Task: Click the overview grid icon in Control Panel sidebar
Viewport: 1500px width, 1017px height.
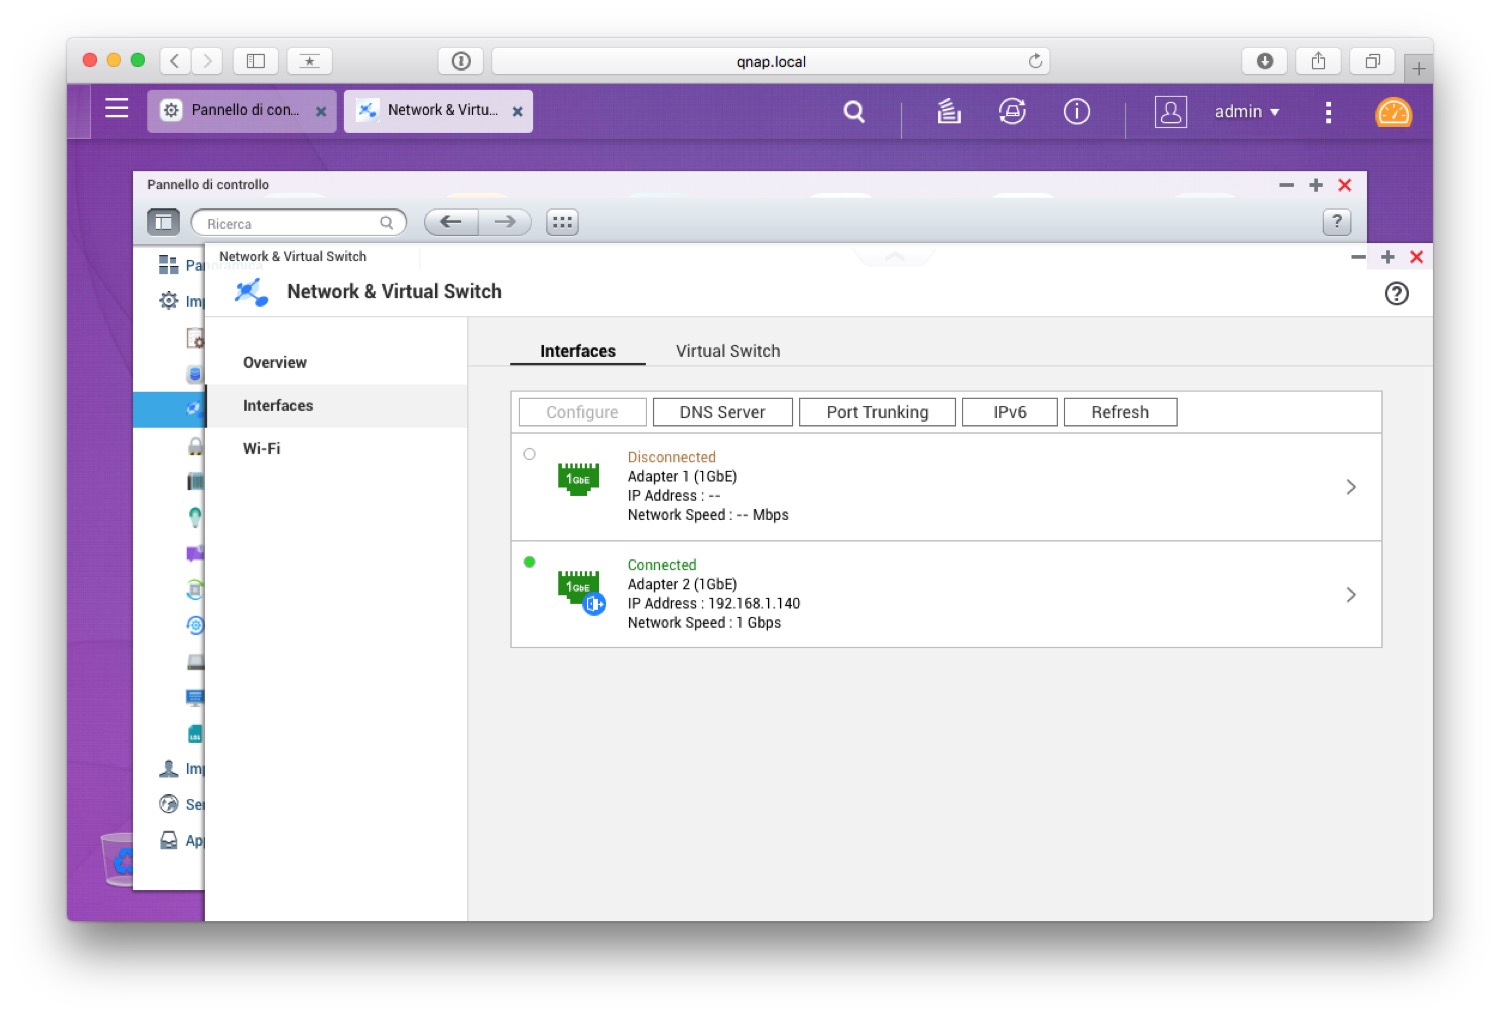Action: [x=168, y=265]
